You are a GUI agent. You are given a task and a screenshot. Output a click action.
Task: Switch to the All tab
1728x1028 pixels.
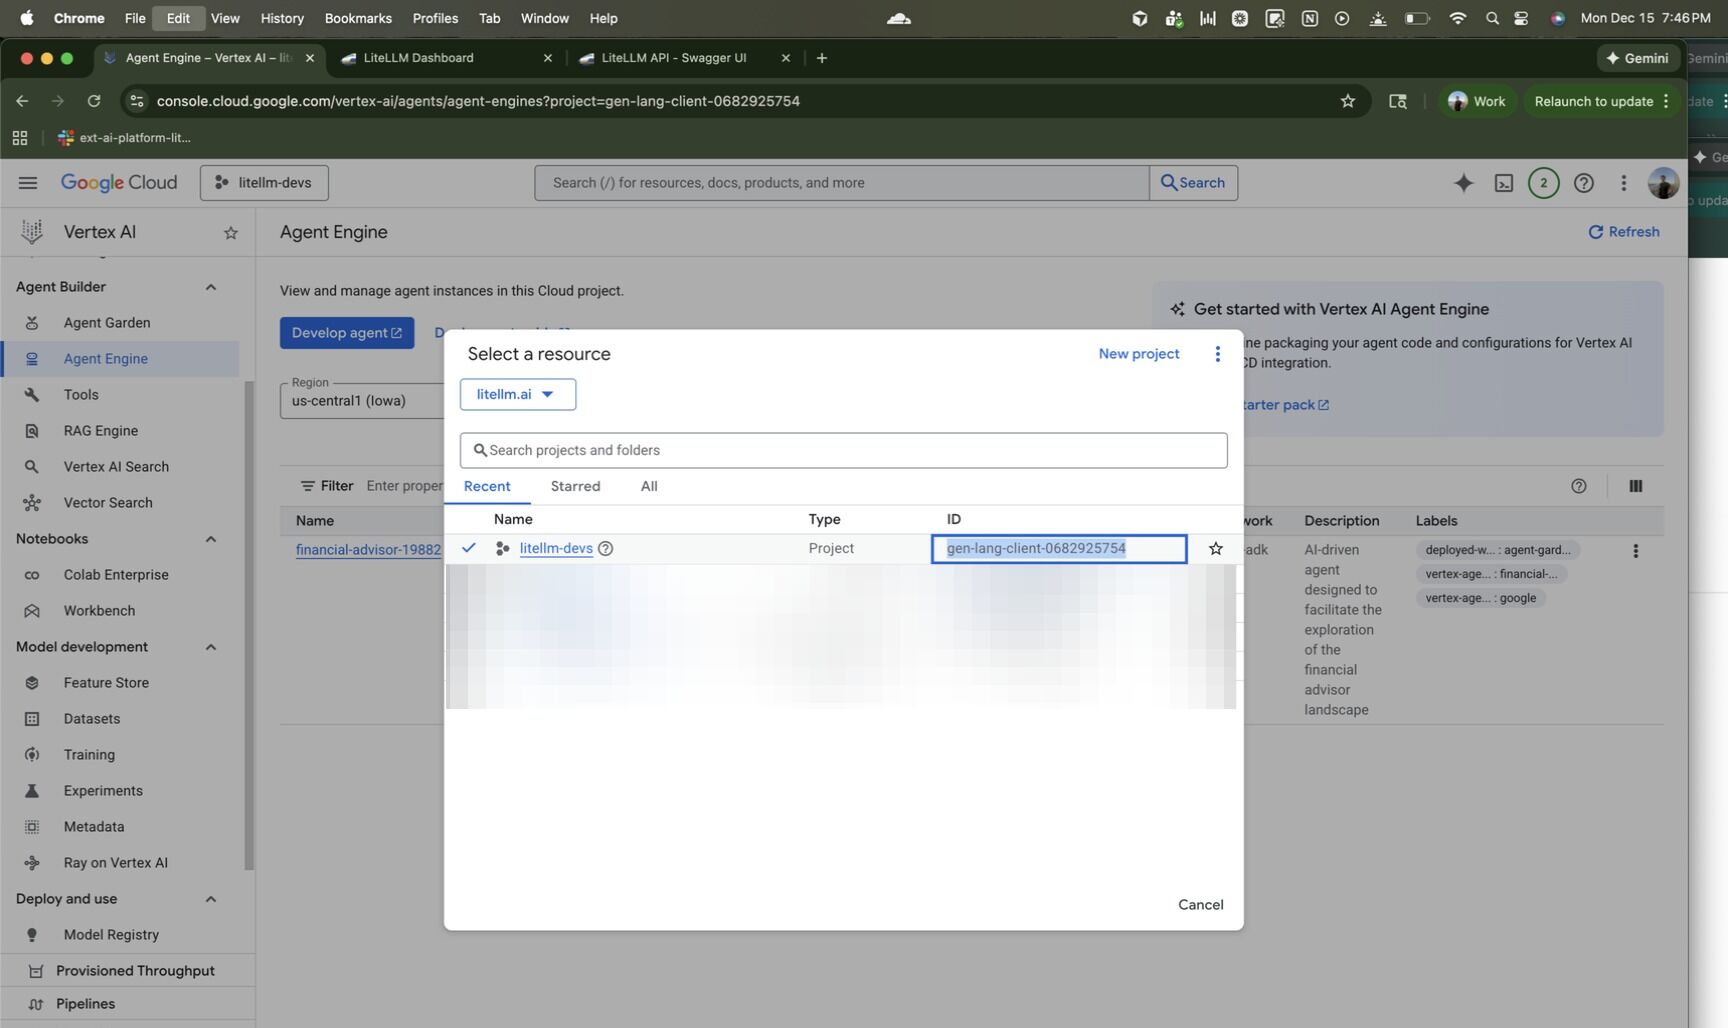649,486
